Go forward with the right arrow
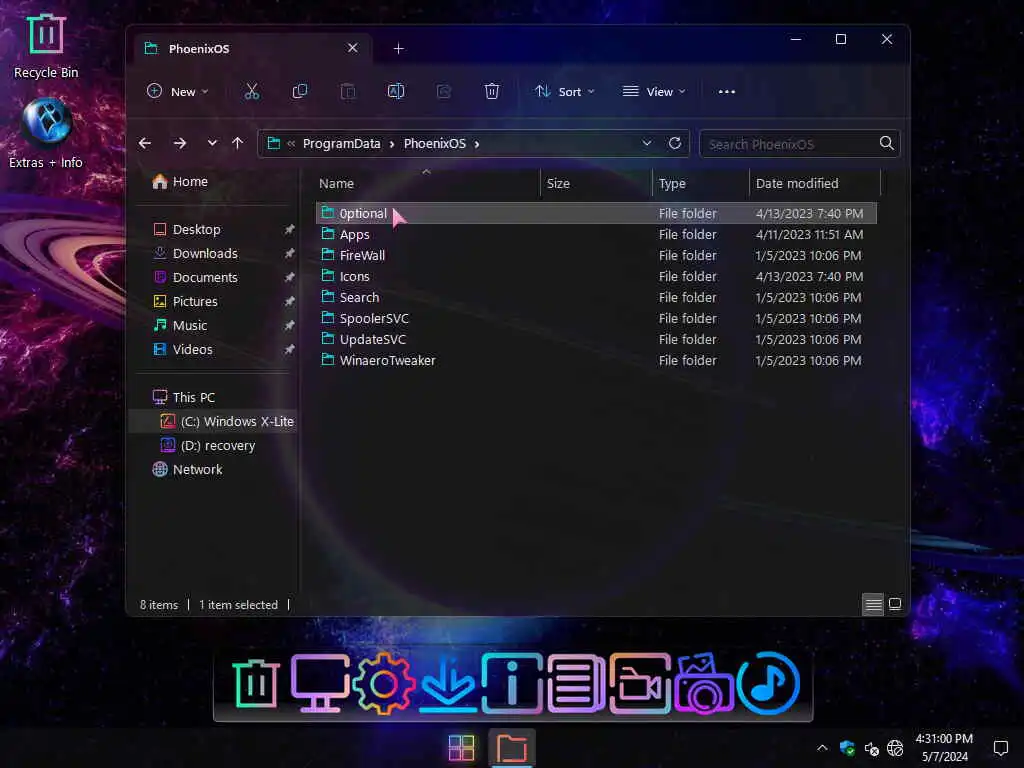Image resolution: width=1024 pixels, height=768 pixels. pos(180,143)
